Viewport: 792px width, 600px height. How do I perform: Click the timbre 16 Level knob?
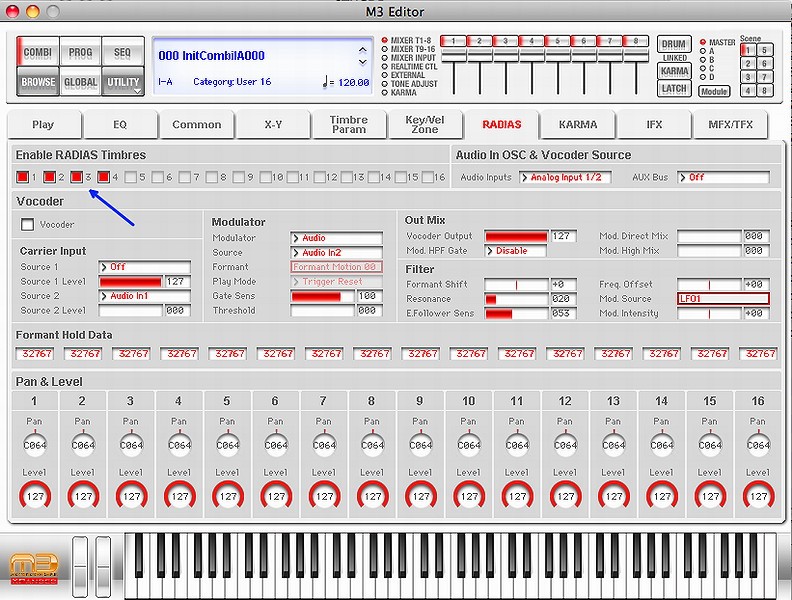point(759,496)
